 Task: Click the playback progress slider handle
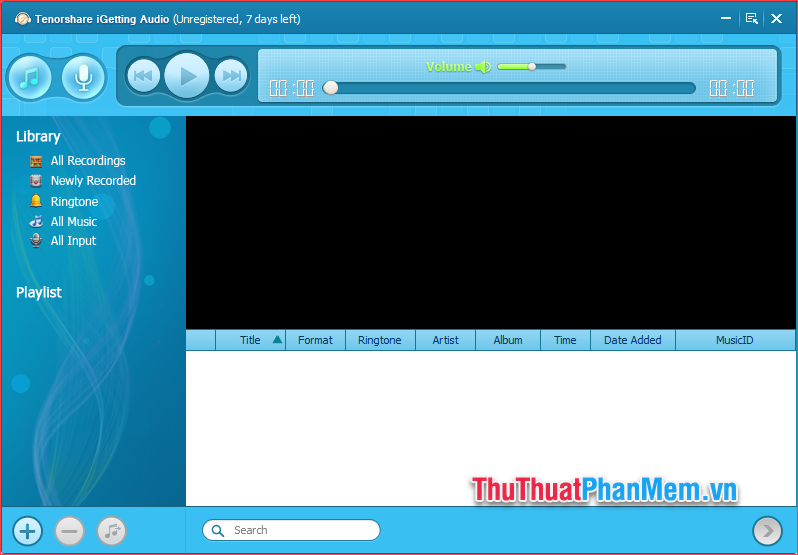[x=330, y=88]
